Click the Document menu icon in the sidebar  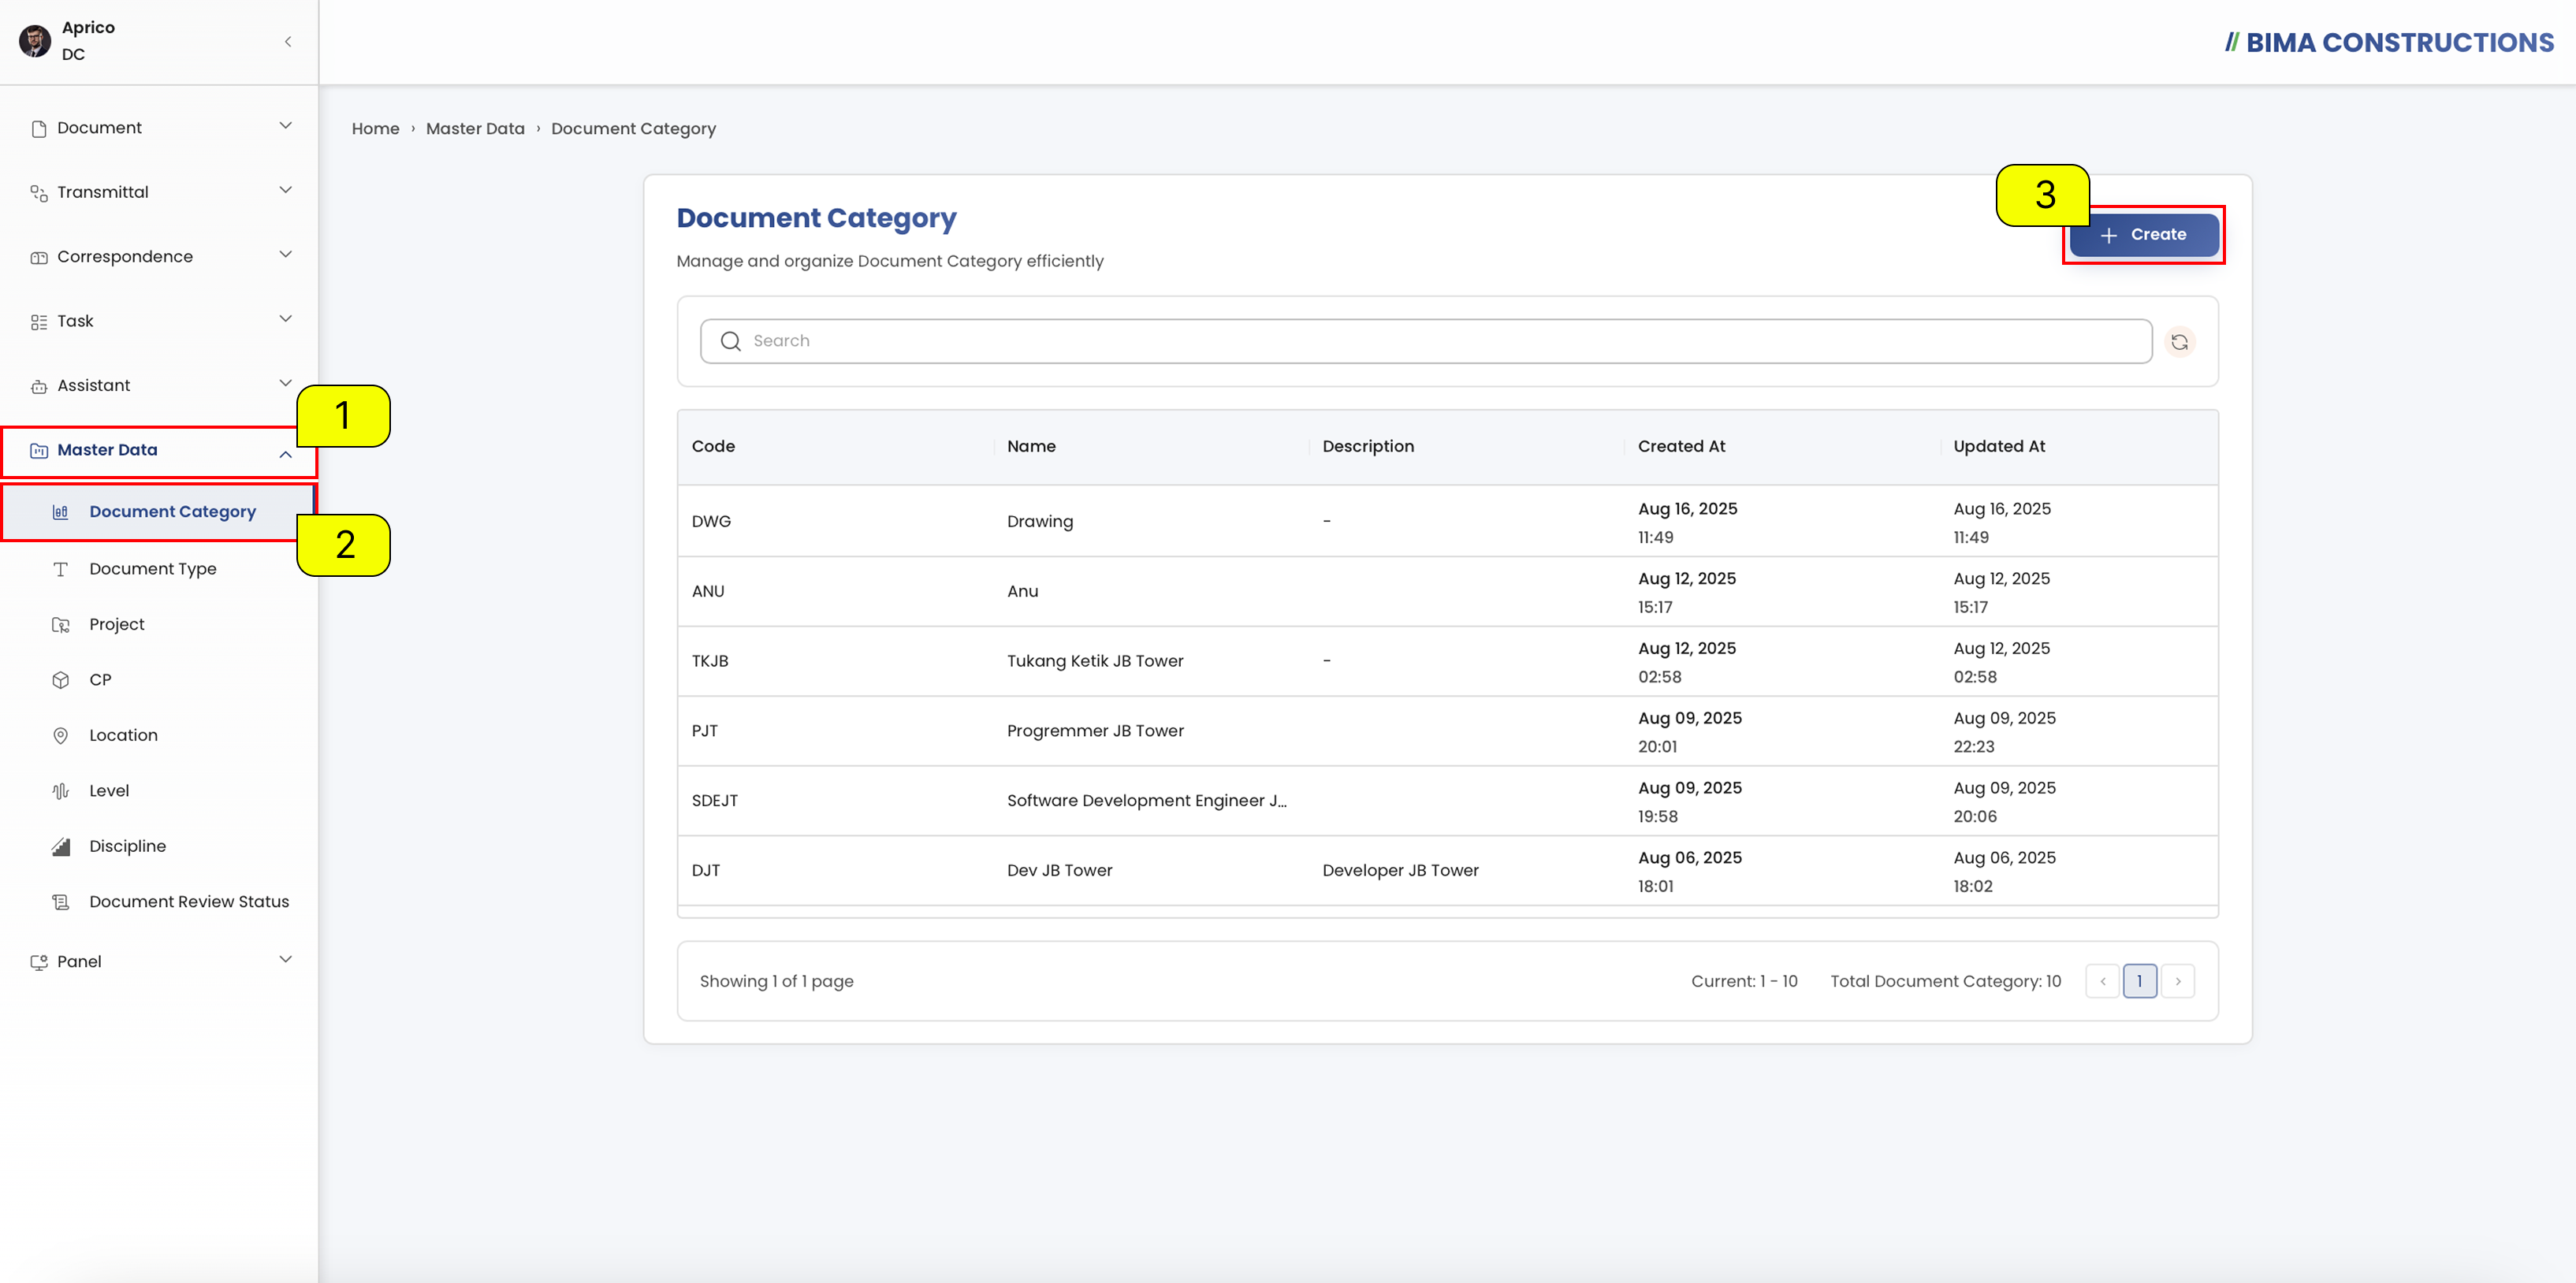click(39, 129)
